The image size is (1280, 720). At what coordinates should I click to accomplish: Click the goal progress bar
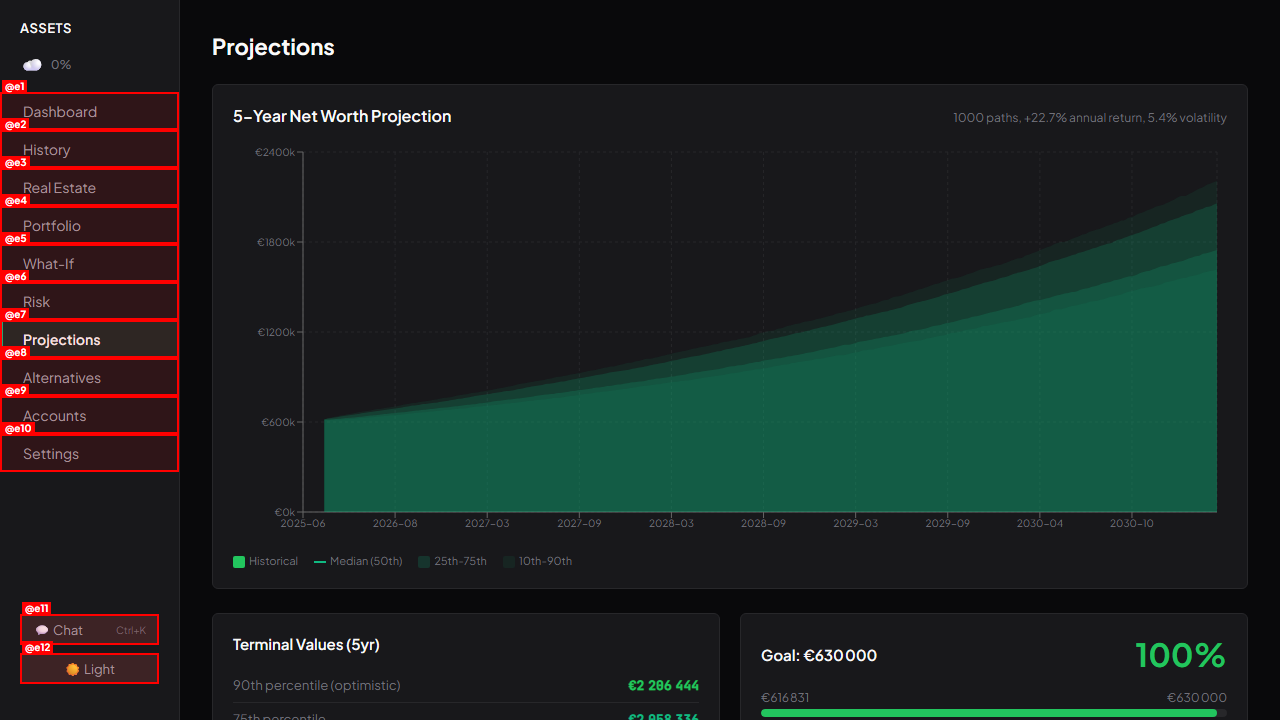[994, 713]
